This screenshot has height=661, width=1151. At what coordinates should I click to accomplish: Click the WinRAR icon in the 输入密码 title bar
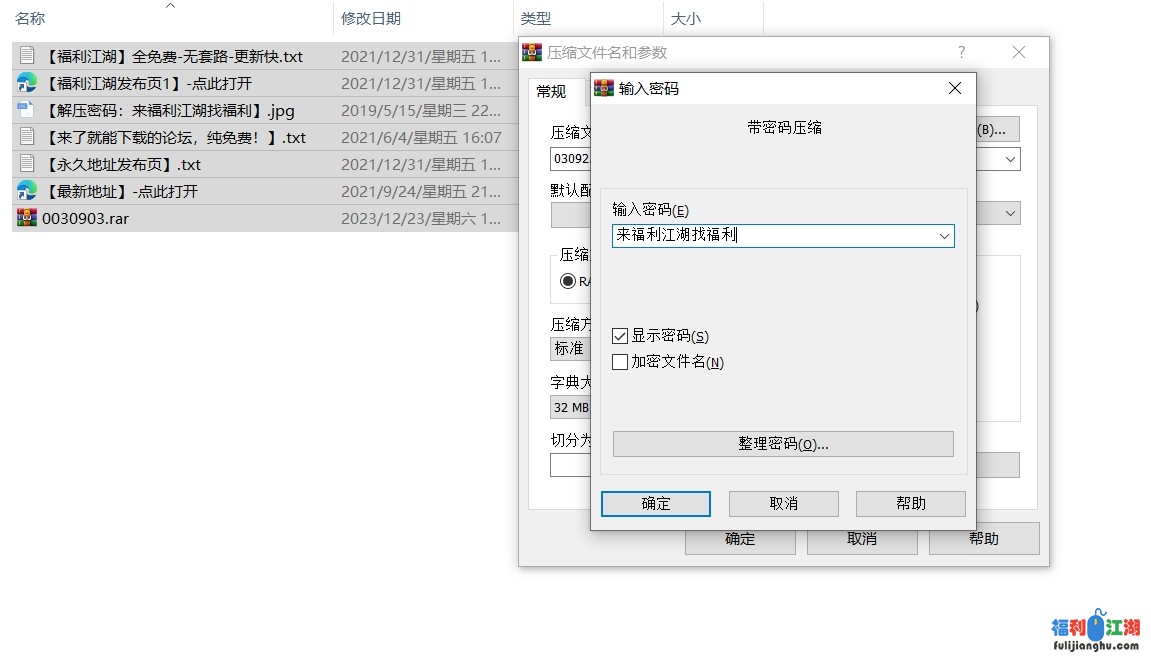[603, 88]
